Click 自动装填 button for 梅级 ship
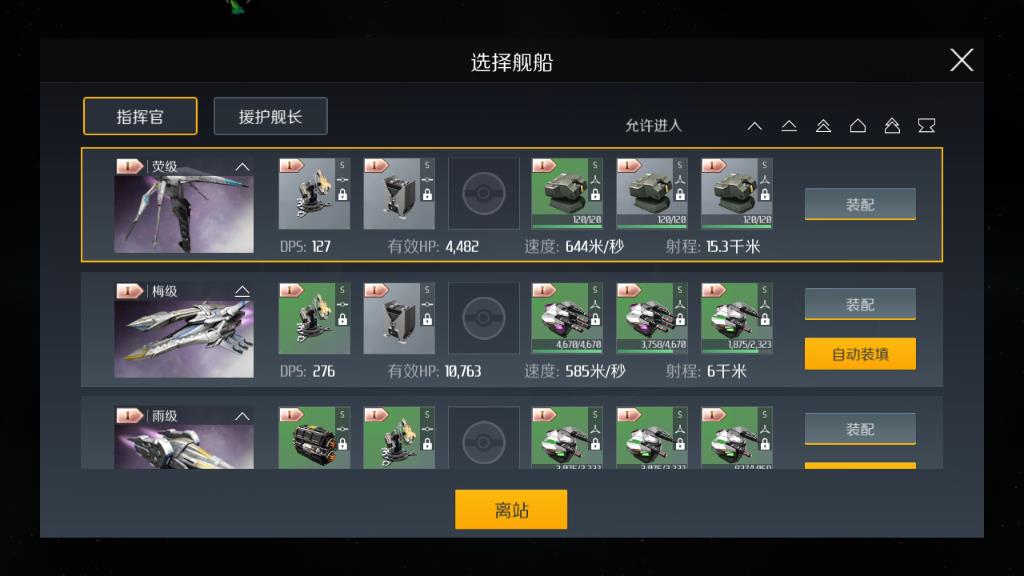 [860, 354]
